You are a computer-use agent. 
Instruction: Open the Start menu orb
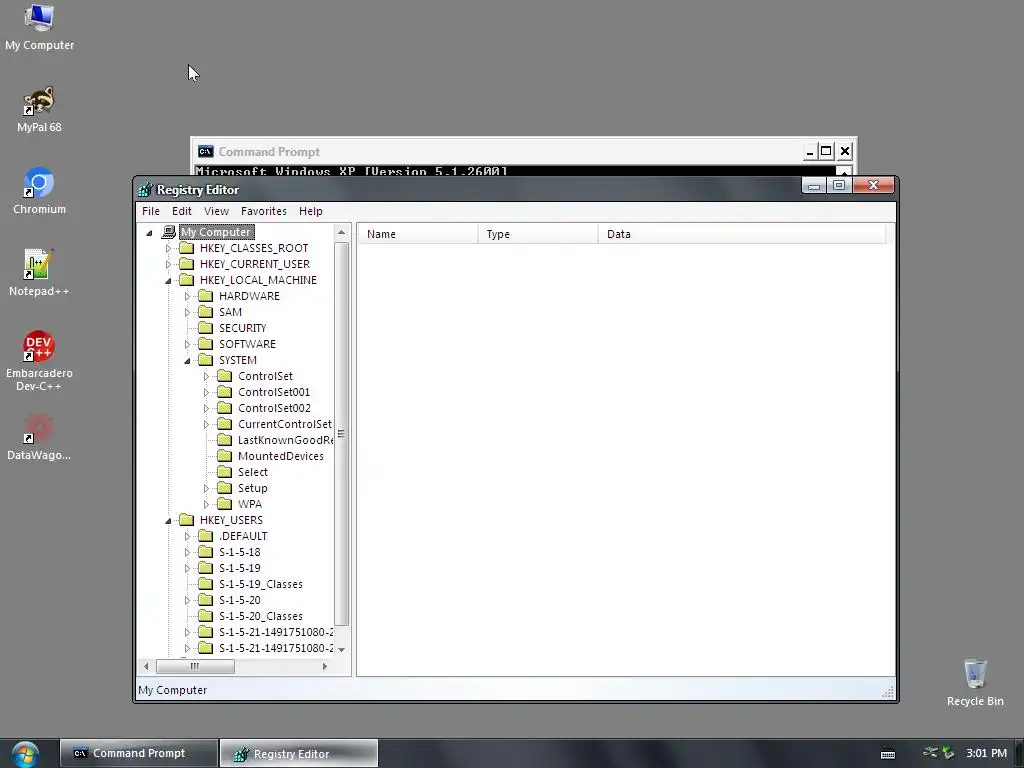tap(25, 754)
